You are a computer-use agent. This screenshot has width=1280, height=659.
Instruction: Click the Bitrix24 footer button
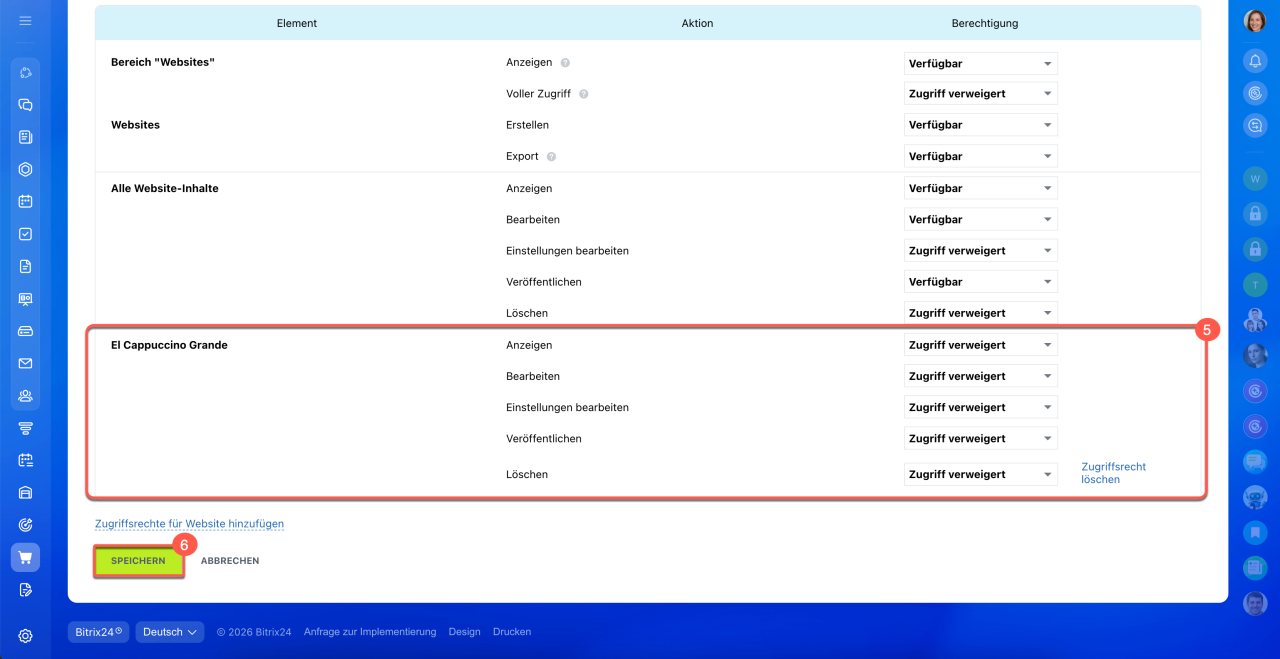98,632
